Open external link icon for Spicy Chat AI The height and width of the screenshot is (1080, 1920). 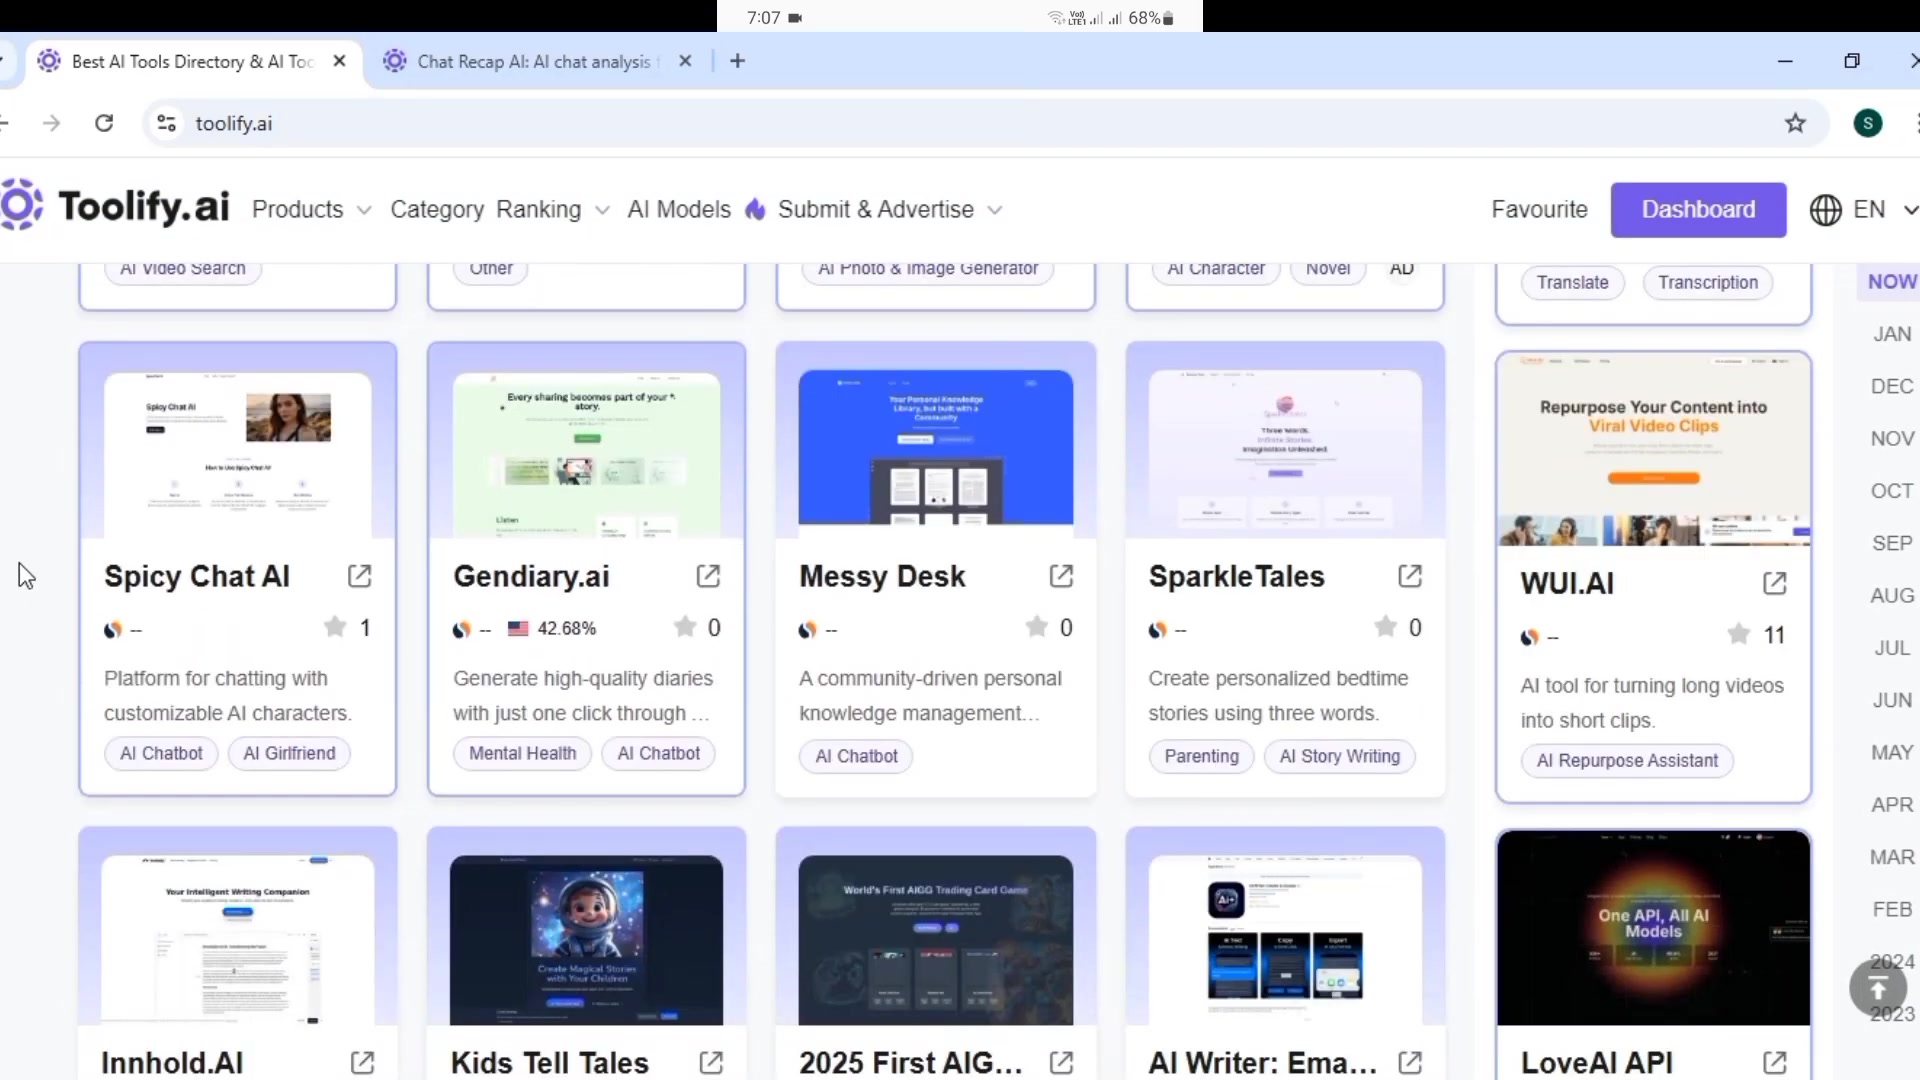pyautogui.click(x=359, y=576)
